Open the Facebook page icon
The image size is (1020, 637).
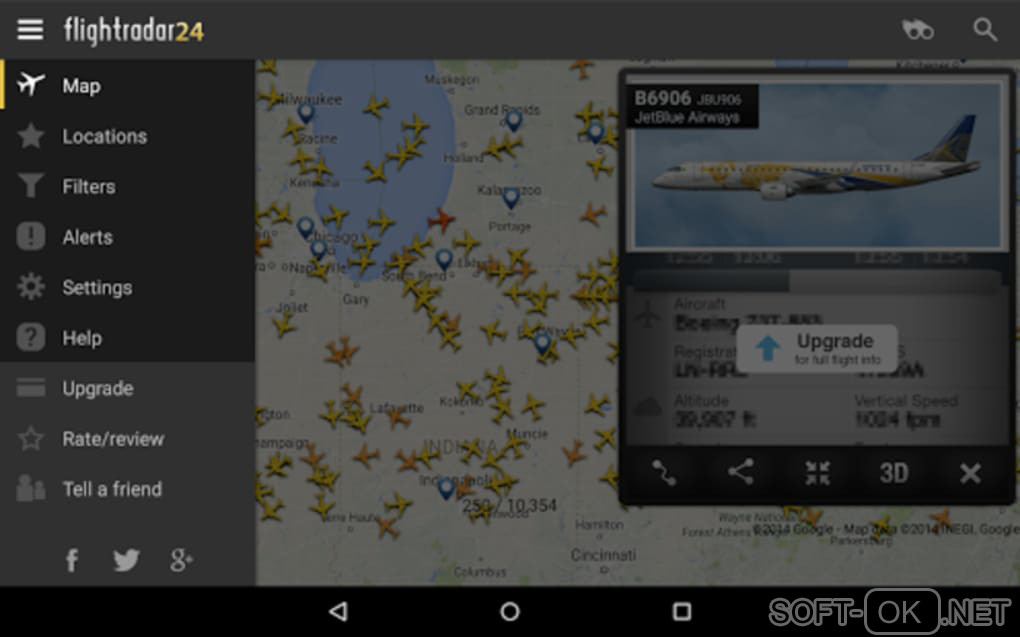pos(72,560)
